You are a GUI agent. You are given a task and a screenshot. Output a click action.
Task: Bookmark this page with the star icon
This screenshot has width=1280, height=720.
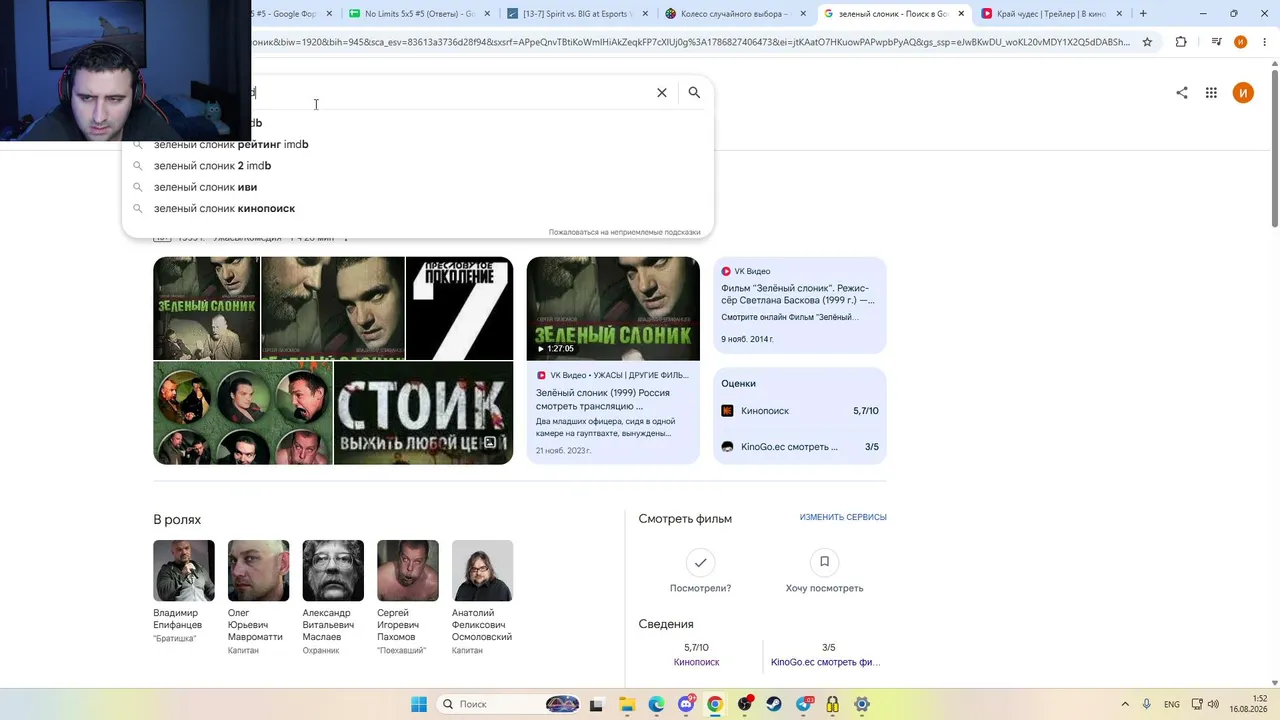[x=1147, y=42]
